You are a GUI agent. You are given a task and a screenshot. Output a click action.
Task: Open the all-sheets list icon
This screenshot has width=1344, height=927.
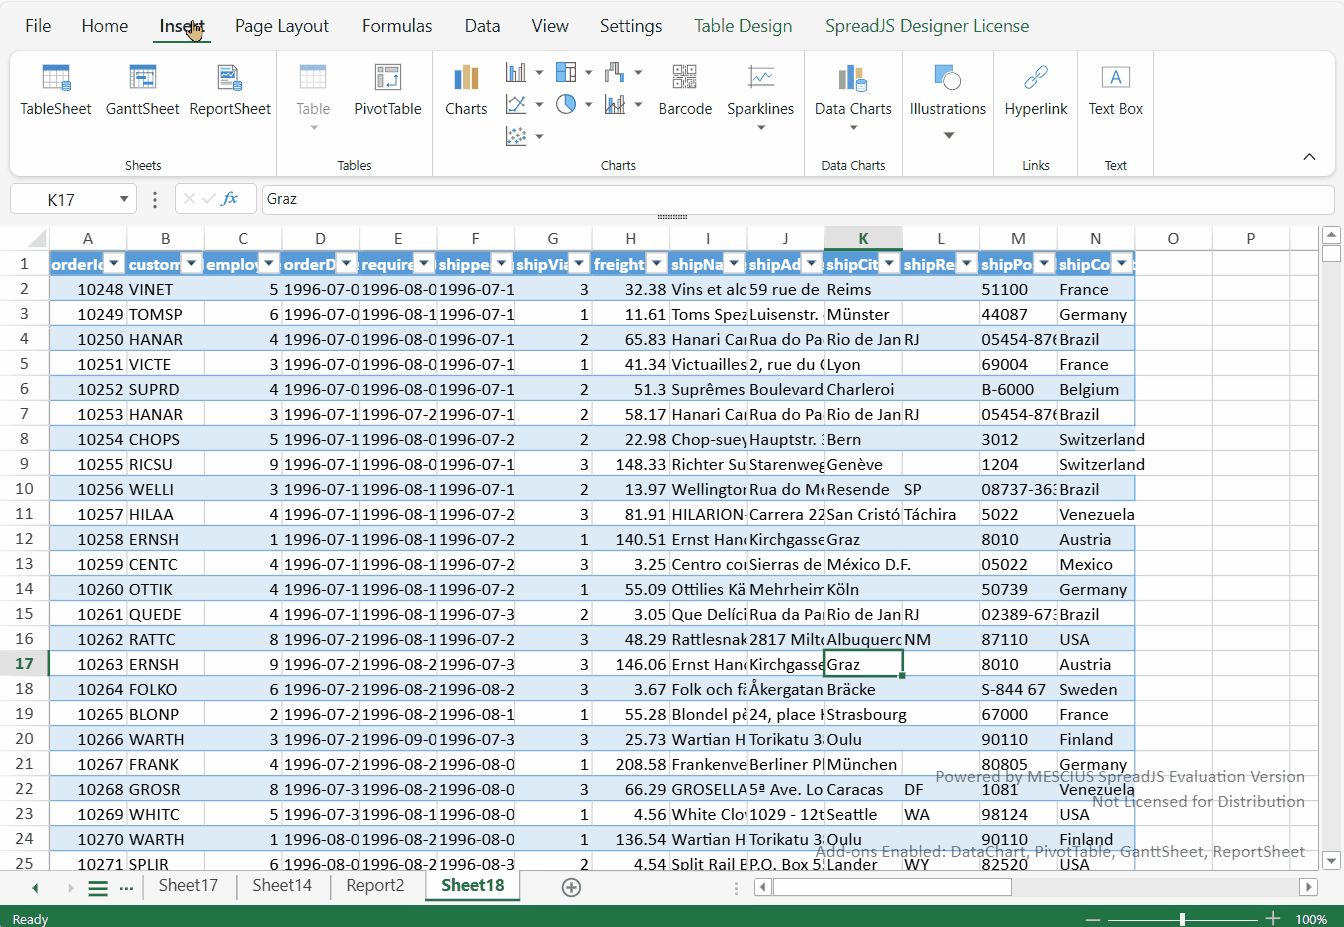coord(98,887)
